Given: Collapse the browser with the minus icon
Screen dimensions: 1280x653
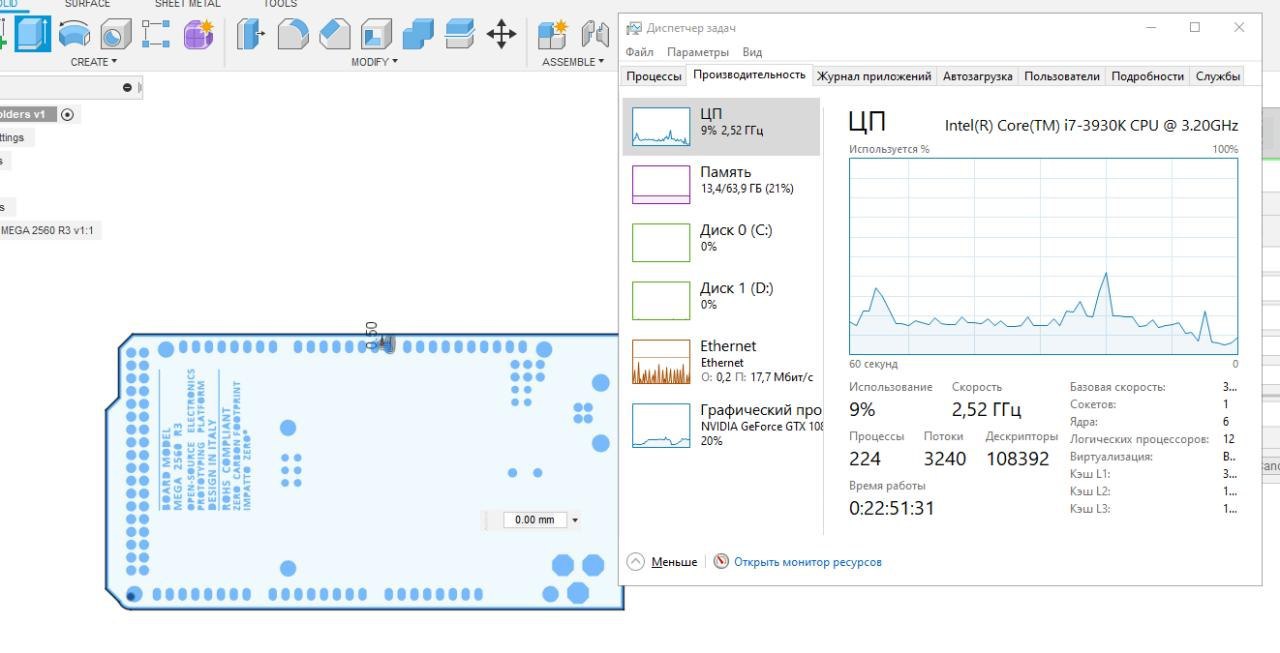Looking at the screenshot, I should coord(127,88).
